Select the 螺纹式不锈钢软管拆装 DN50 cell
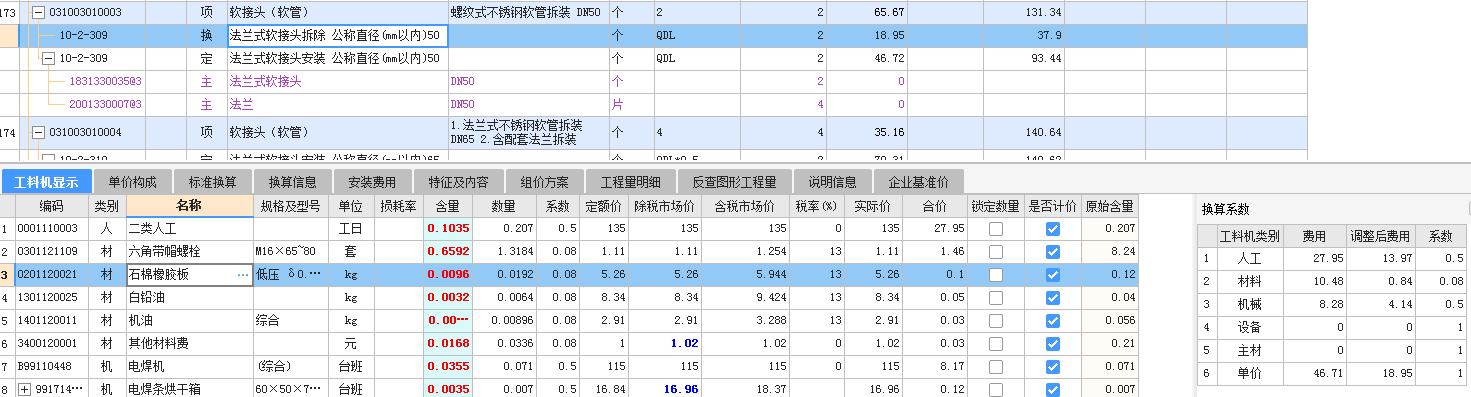The width and height of the screenshot is (1471, 397). [528, 13]
